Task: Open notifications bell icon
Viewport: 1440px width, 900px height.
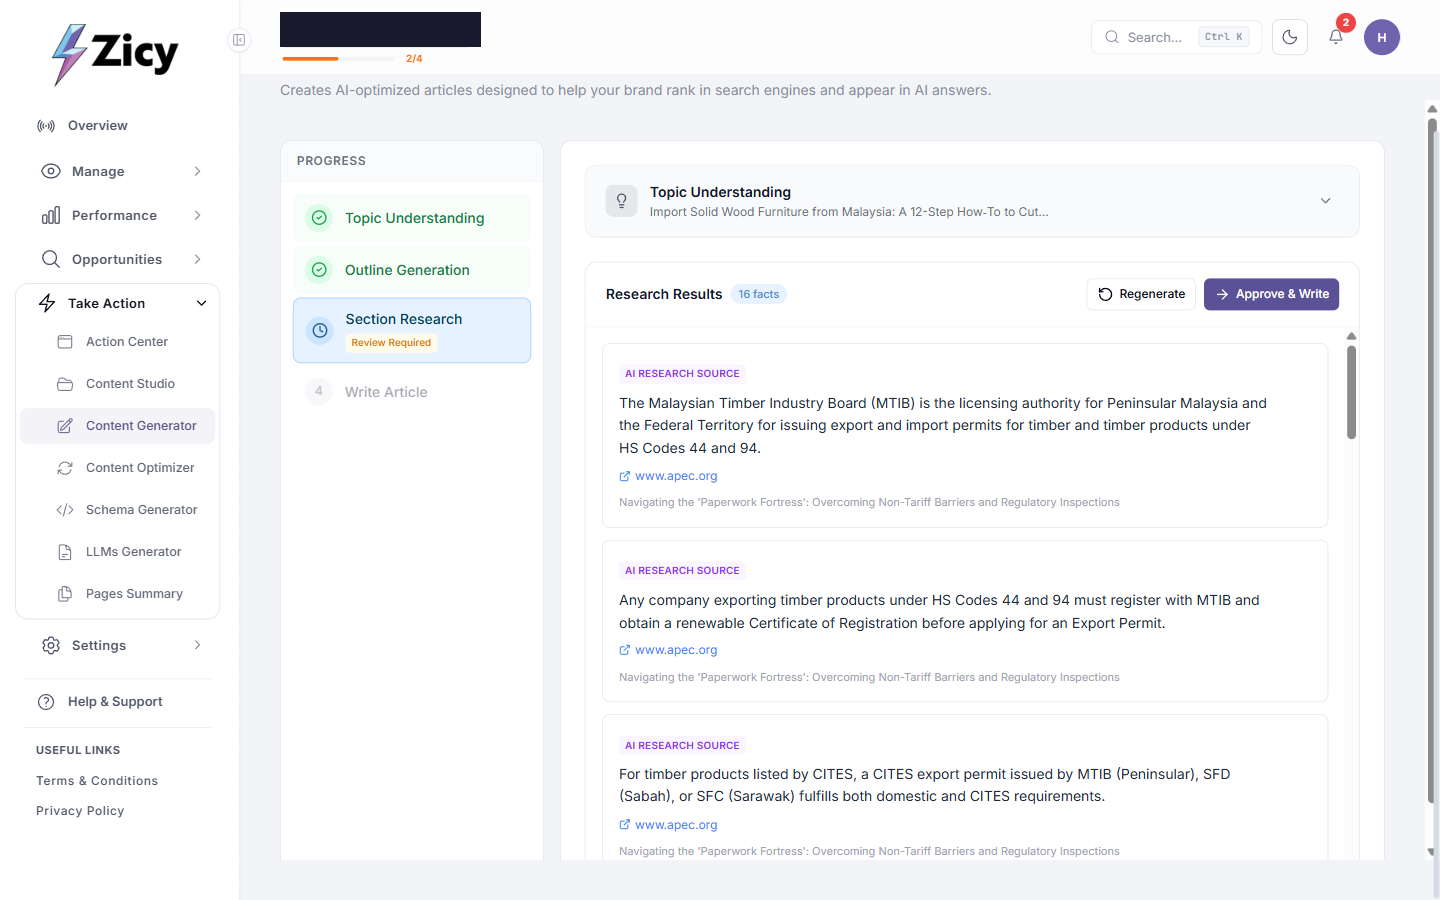Action: coord(1336,37)
